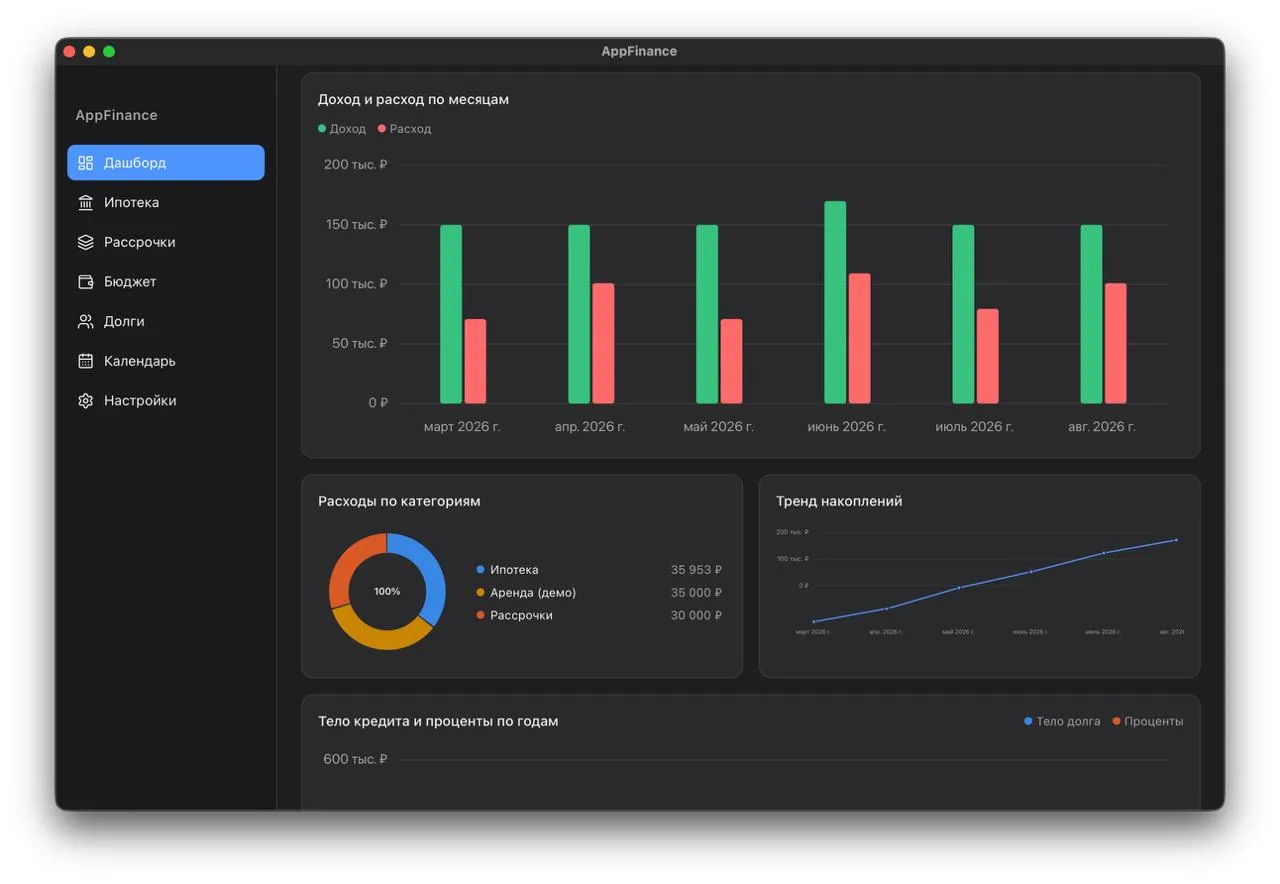Open the Дашборд section

click(166, 163)
